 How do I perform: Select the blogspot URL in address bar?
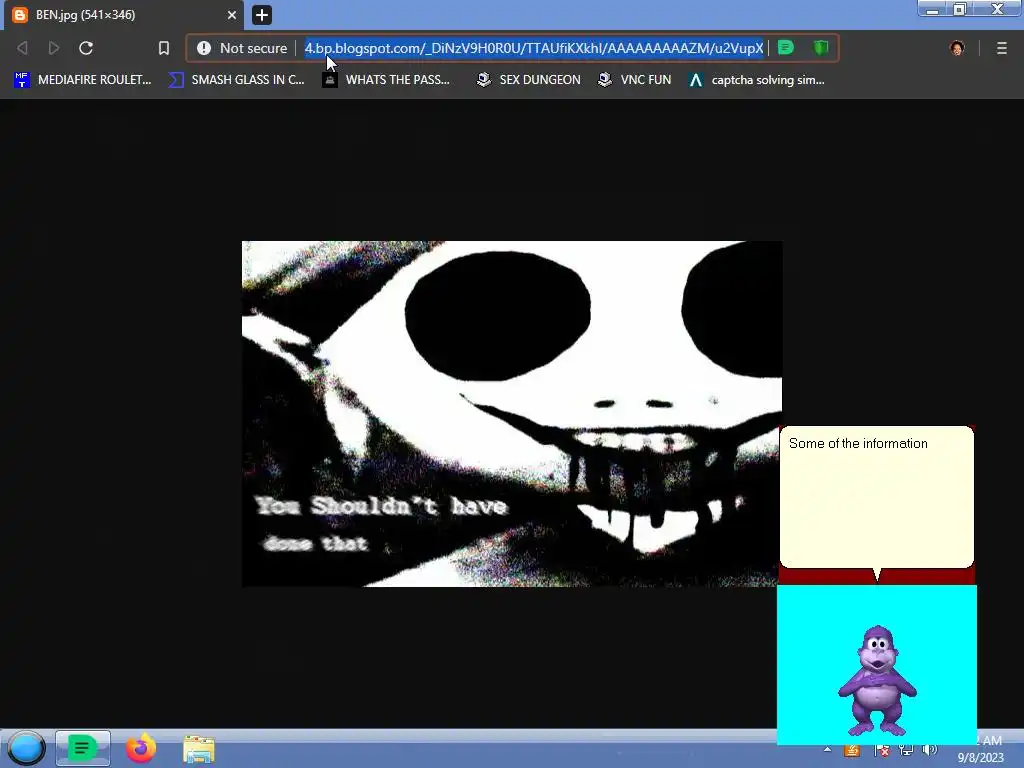tap(534, 48)
